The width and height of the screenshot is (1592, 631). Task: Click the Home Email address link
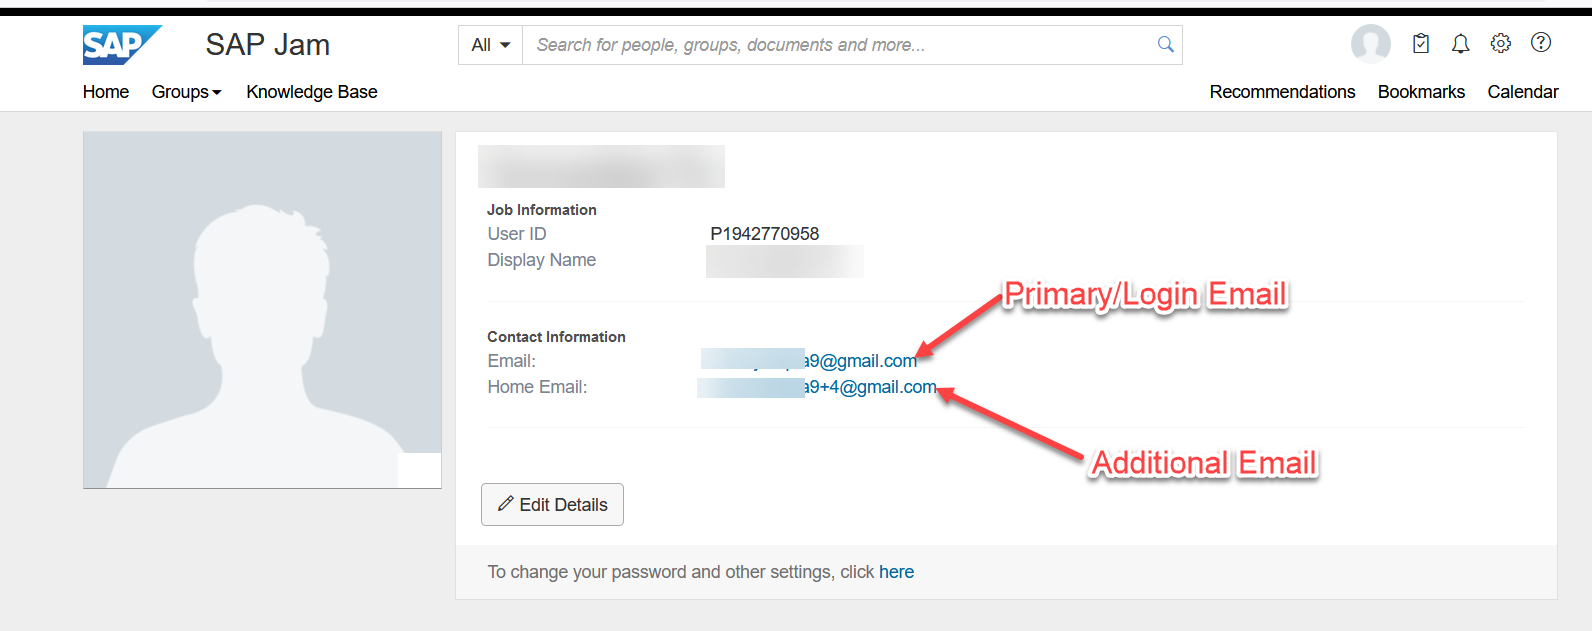point(817,387)
